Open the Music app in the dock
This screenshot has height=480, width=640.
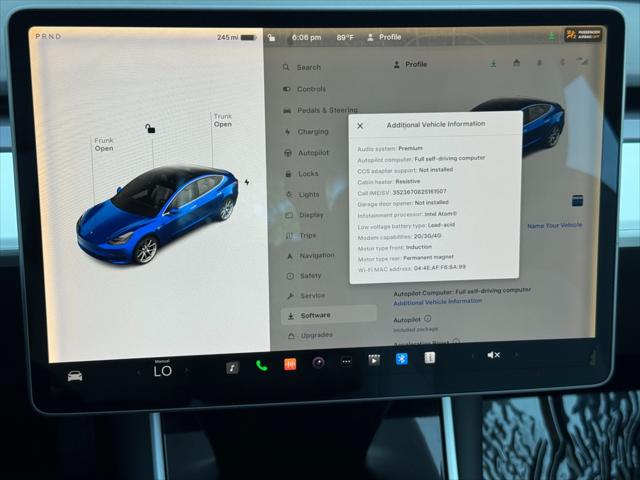(x=232, y=368)
